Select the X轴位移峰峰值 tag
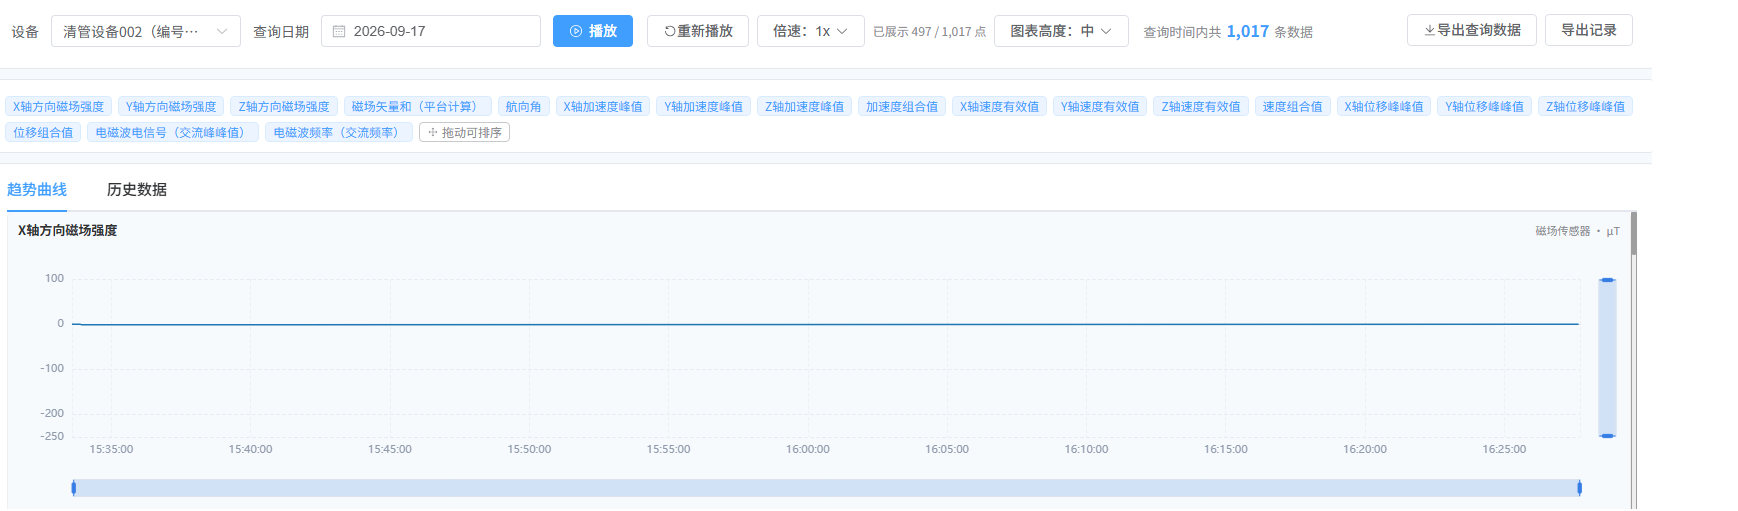Viewport: 1738px width, 511px height. [1384, 106]
